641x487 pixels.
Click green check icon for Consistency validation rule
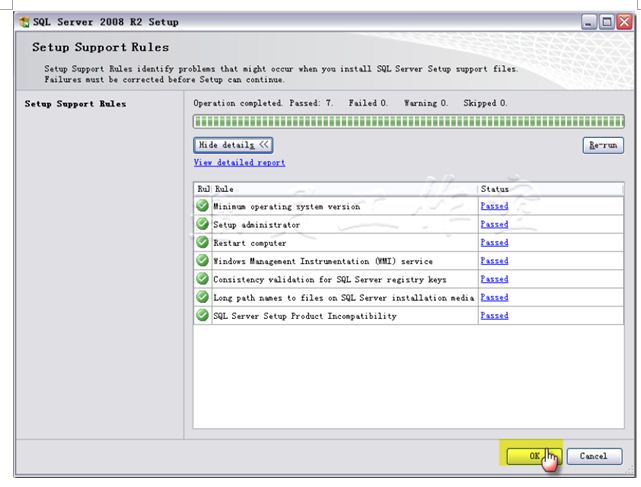pos(202,278)
